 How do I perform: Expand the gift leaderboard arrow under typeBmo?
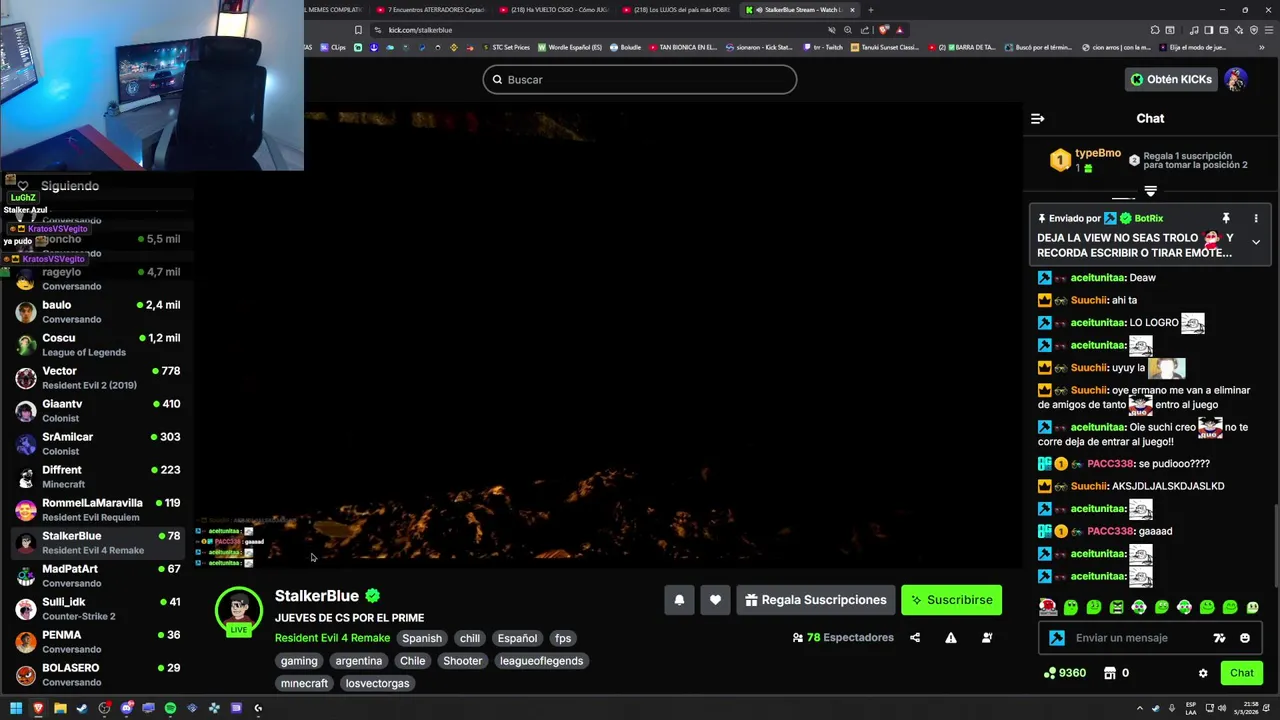[1150, 191]
